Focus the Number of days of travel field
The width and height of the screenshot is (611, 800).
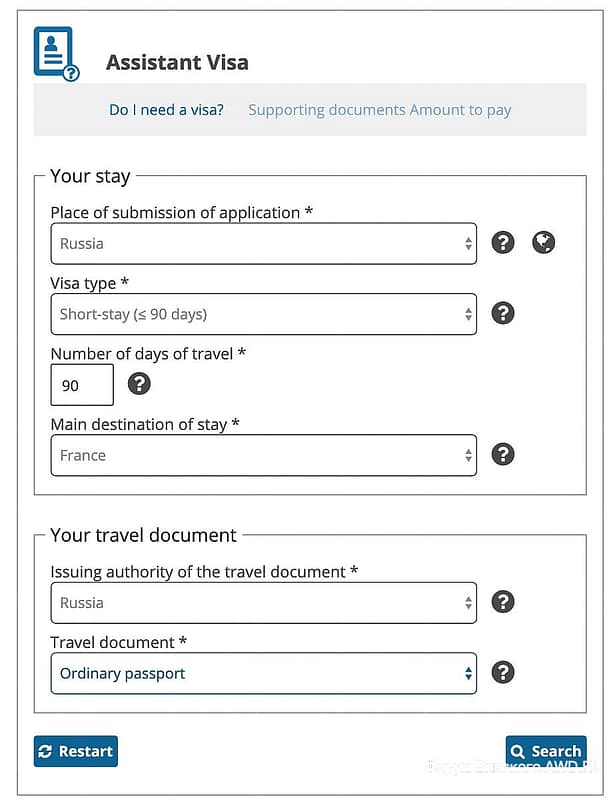(81, 385)
